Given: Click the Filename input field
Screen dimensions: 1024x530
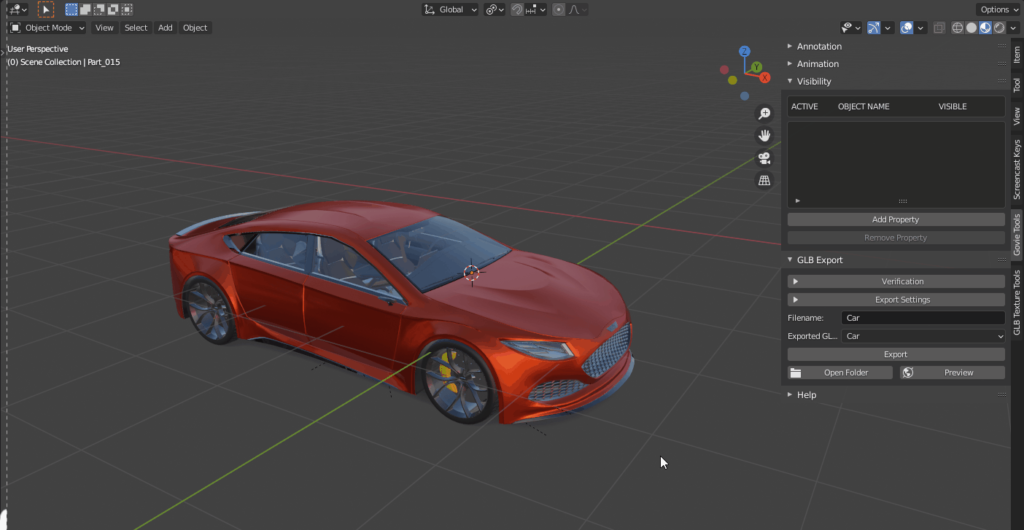Looking at the screenshot, I should coord(922,318).
